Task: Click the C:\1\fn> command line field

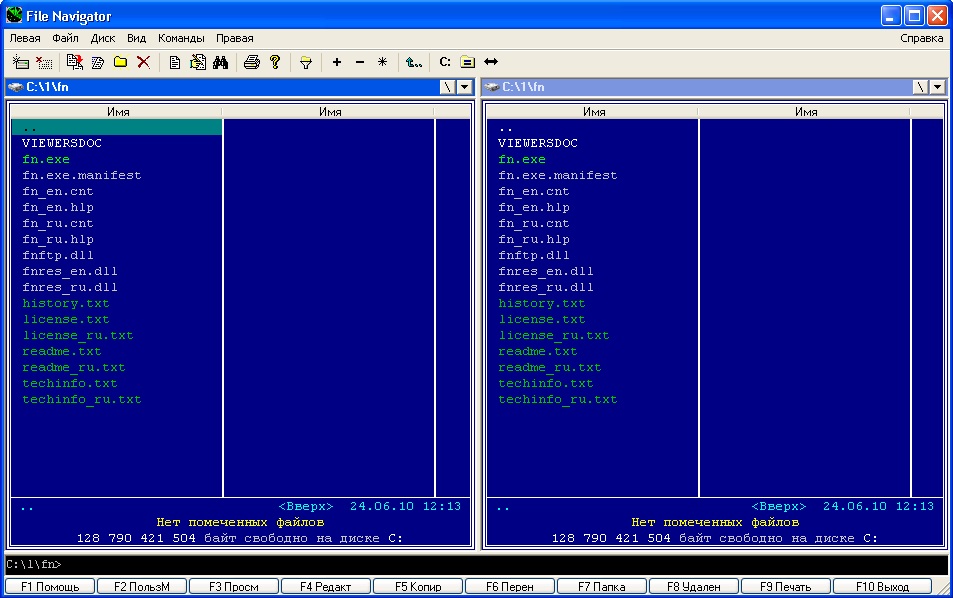Action: pos(476,565)
